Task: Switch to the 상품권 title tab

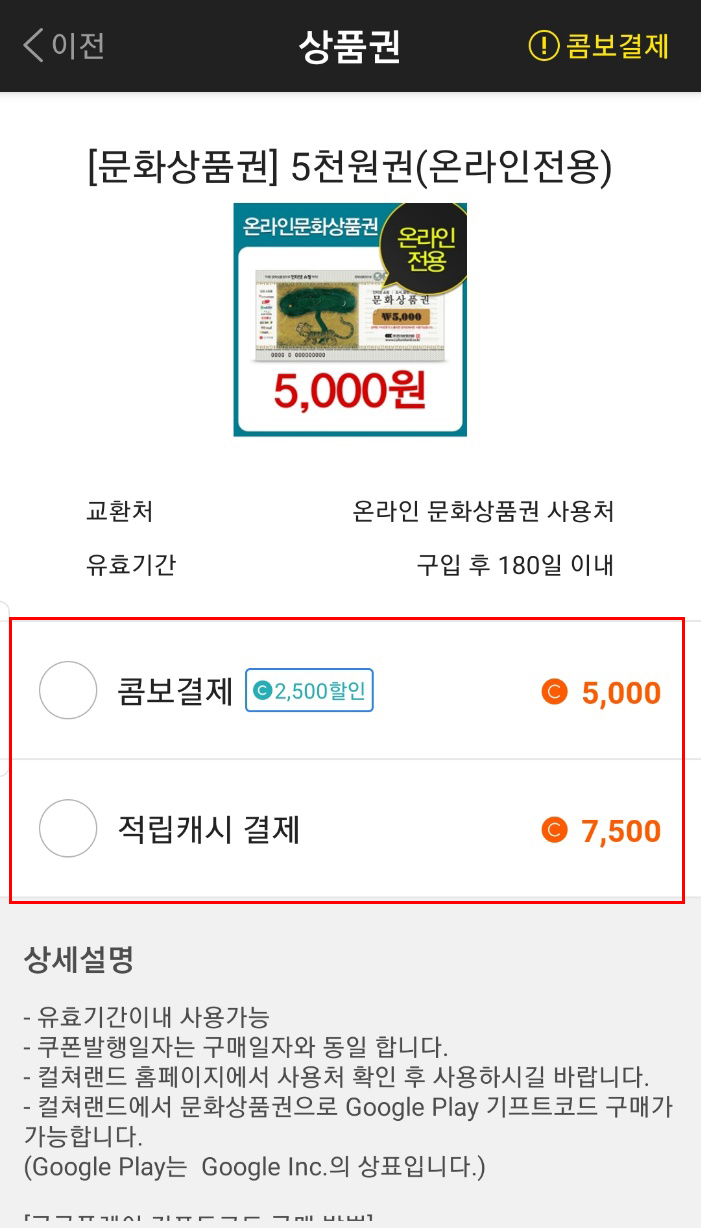Action: coord(350,46)
